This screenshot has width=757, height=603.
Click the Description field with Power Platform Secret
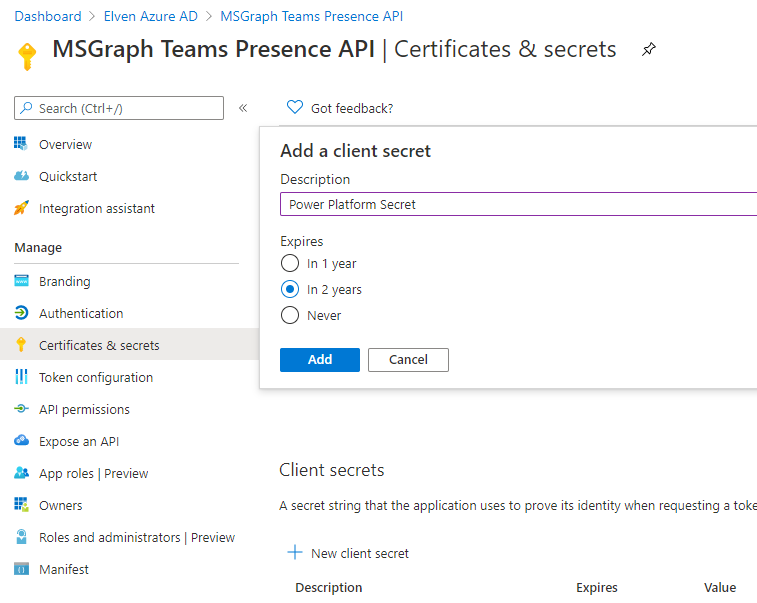click(x=519, y=204)
